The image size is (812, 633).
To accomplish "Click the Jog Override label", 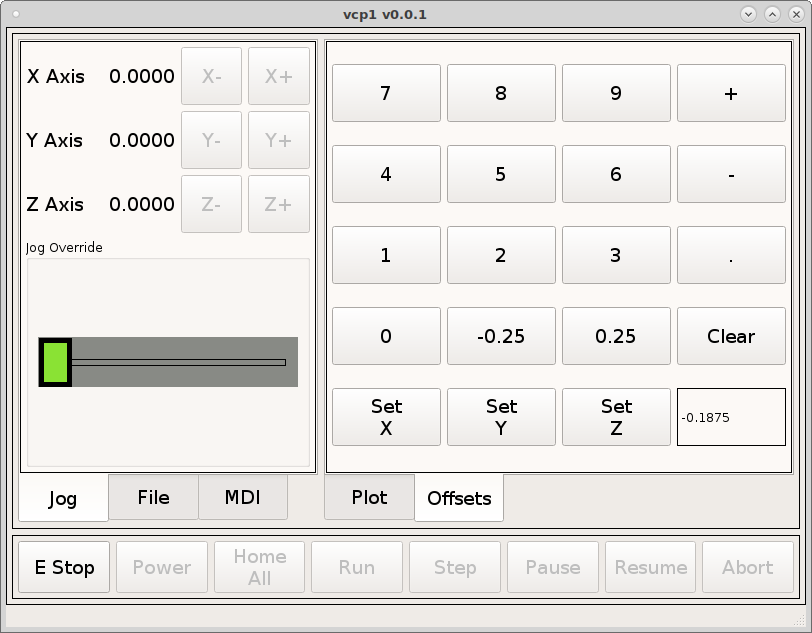I will [x=64, y=248].
